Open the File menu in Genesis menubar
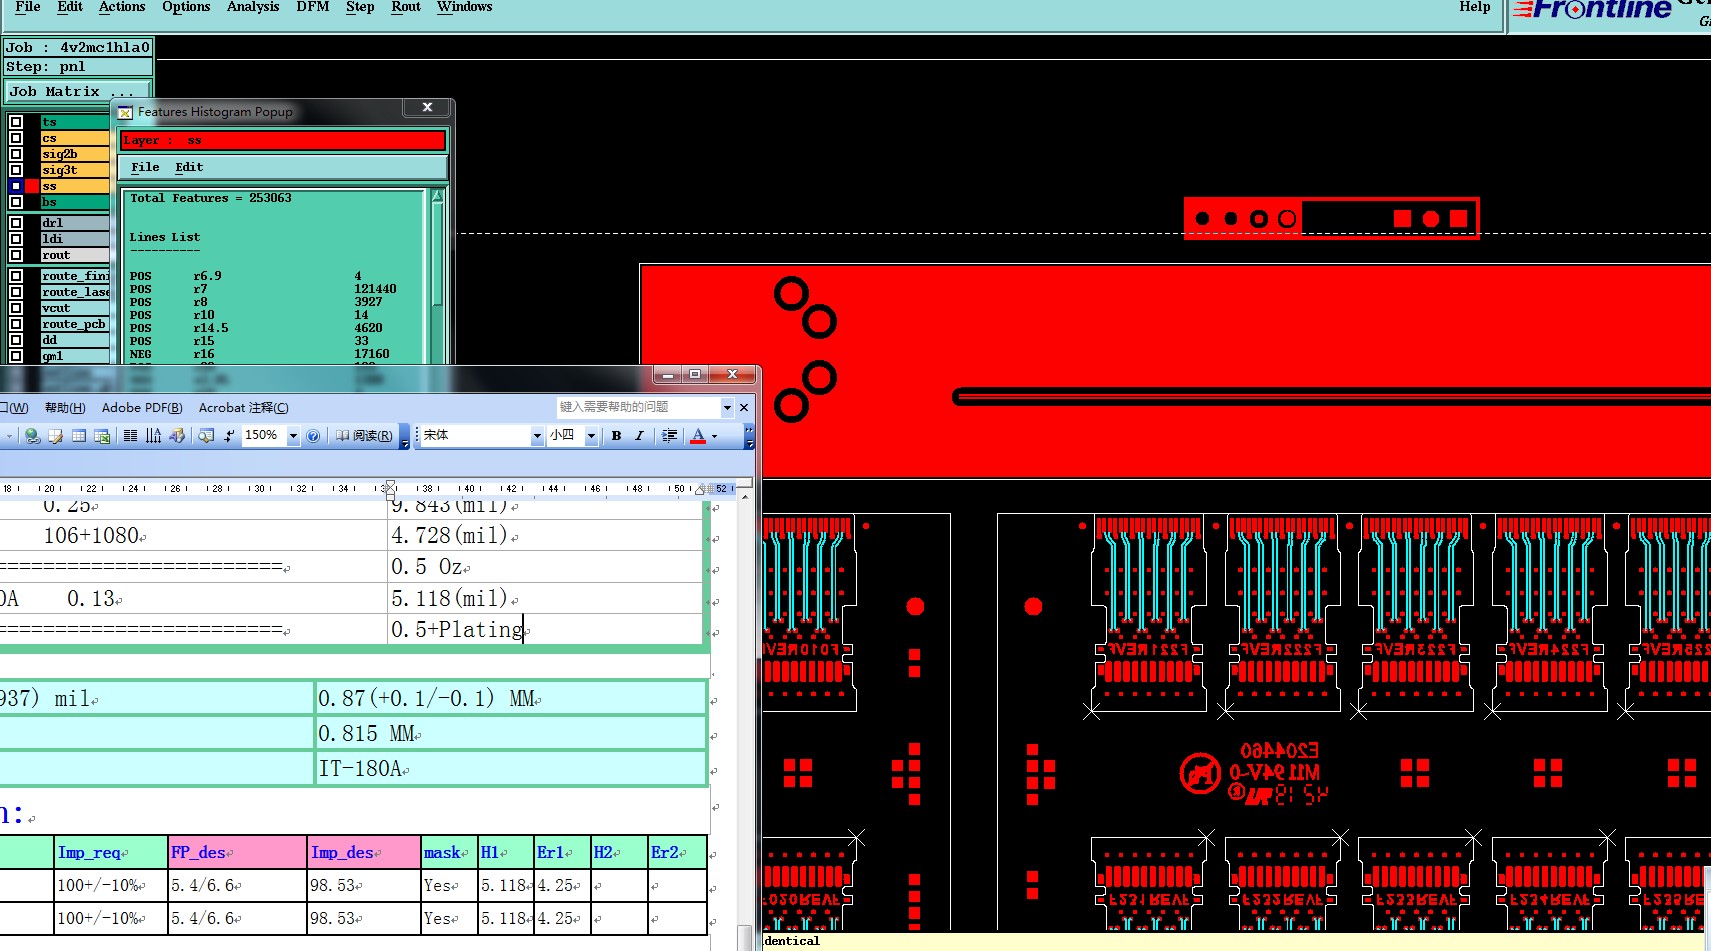 click(x=28, y=7)
